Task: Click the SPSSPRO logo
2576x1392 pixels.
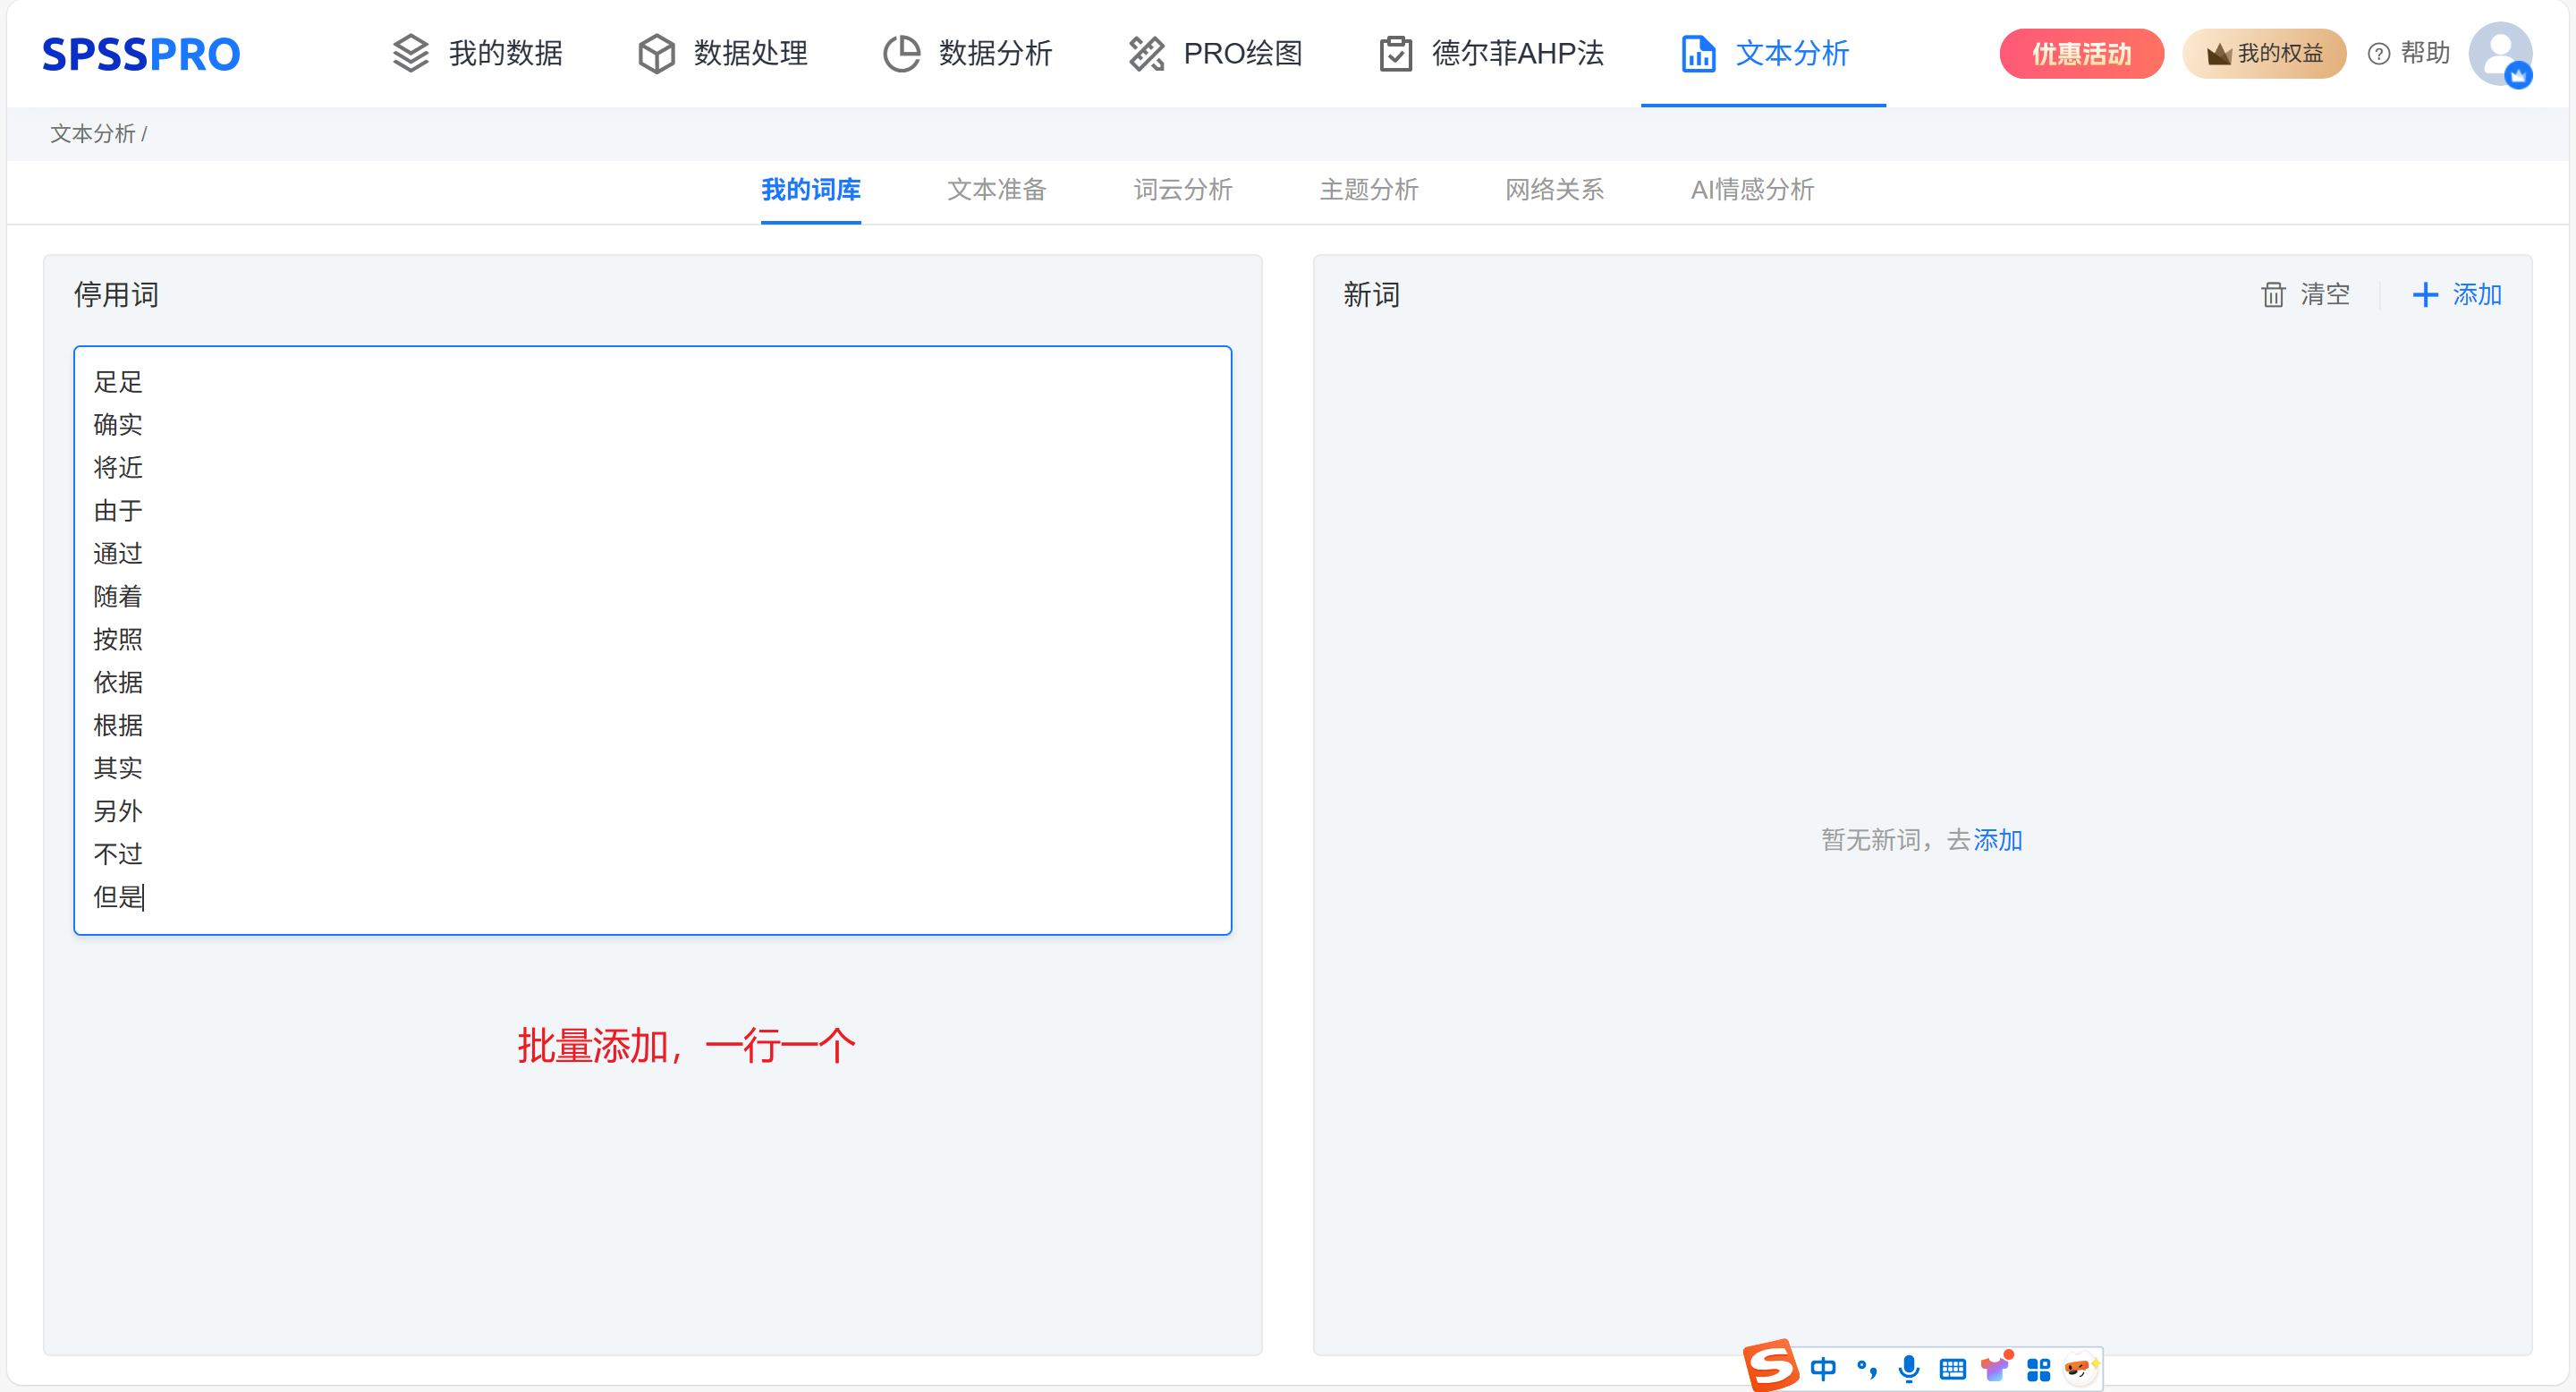Action: [141, 54]
